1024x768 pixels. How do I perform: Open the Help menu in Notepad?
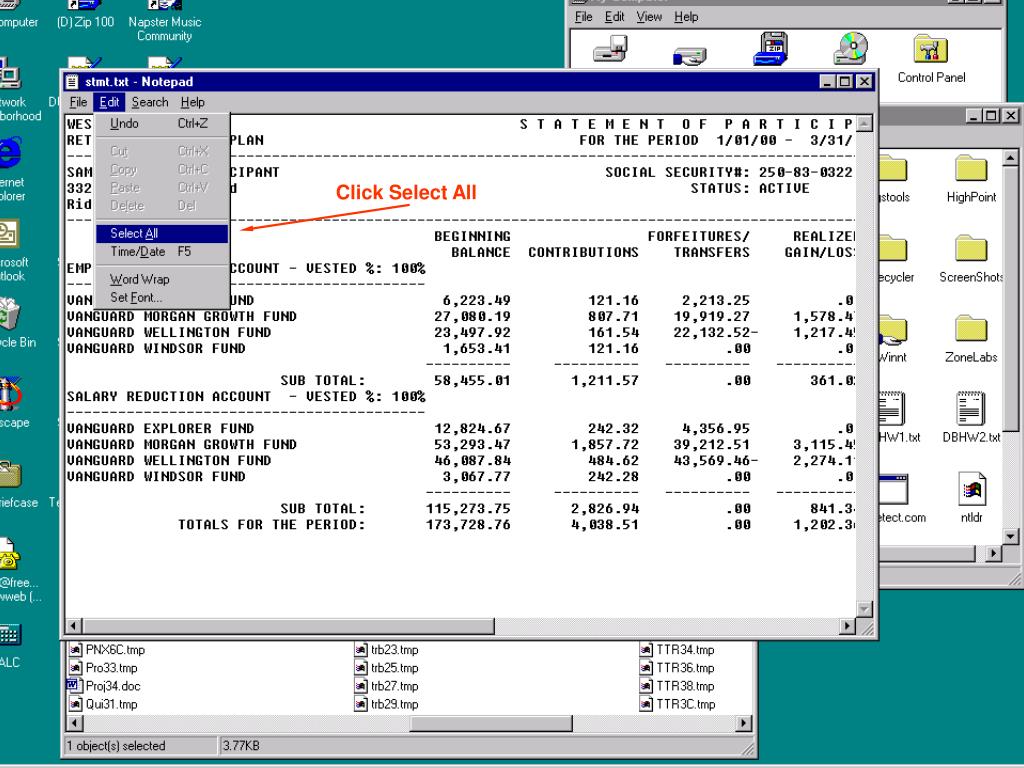click(x=192, y=102)
